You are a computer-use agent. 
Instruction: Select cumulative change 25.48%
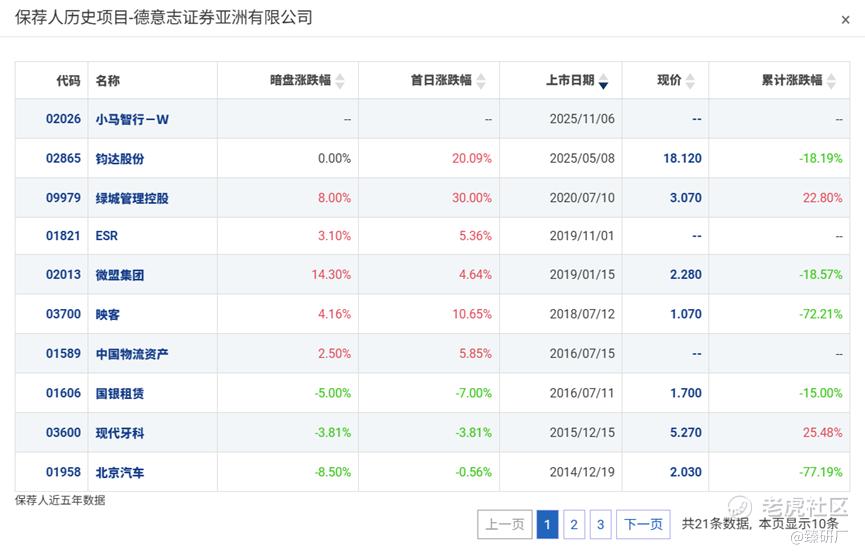point(823,433)
